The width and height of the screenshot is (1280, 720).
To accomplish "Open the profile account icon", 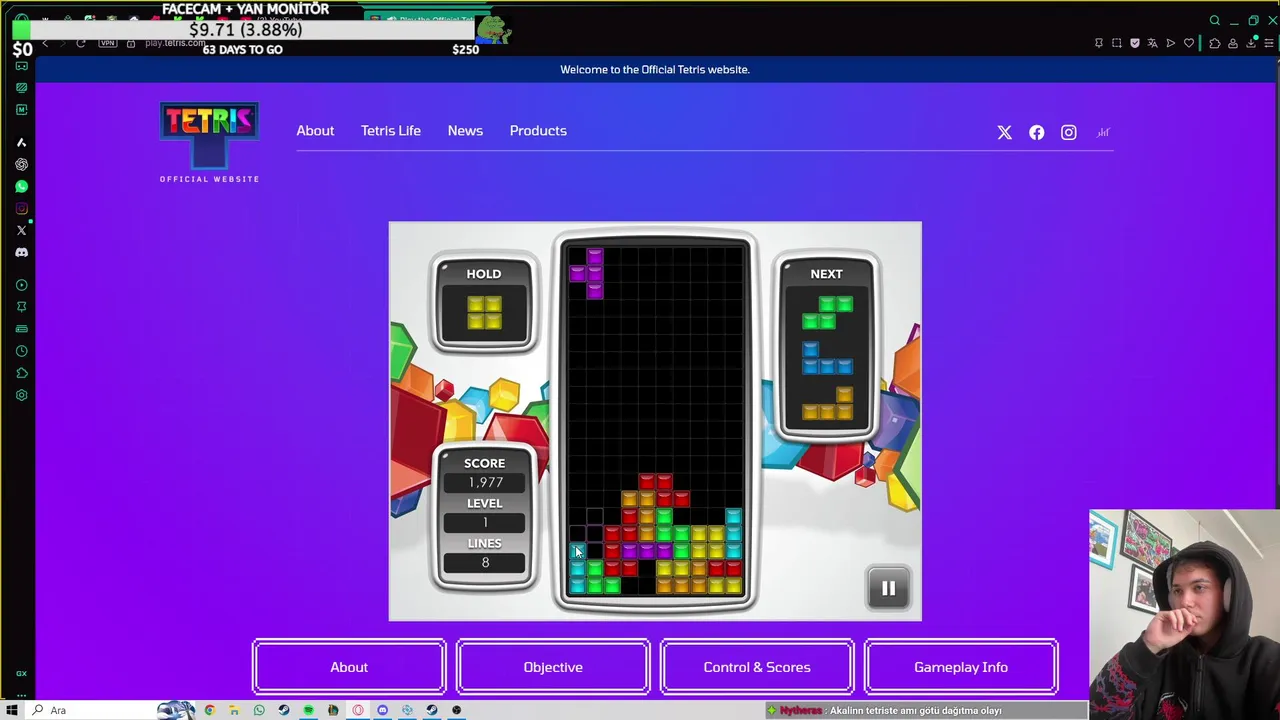I will [x=1232, y=43].
